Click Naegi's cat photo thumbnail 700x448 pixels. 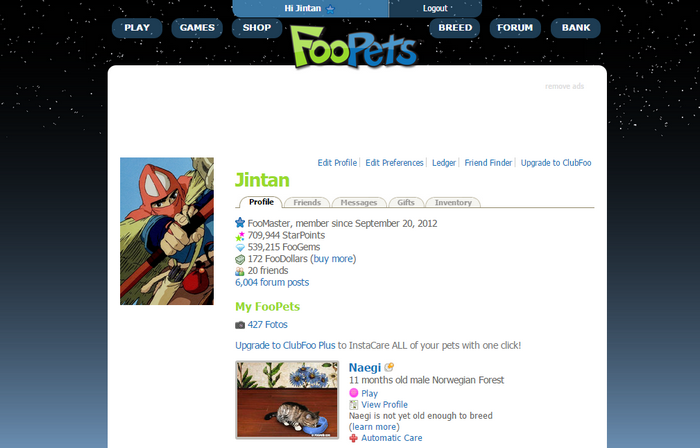point(287,400)
